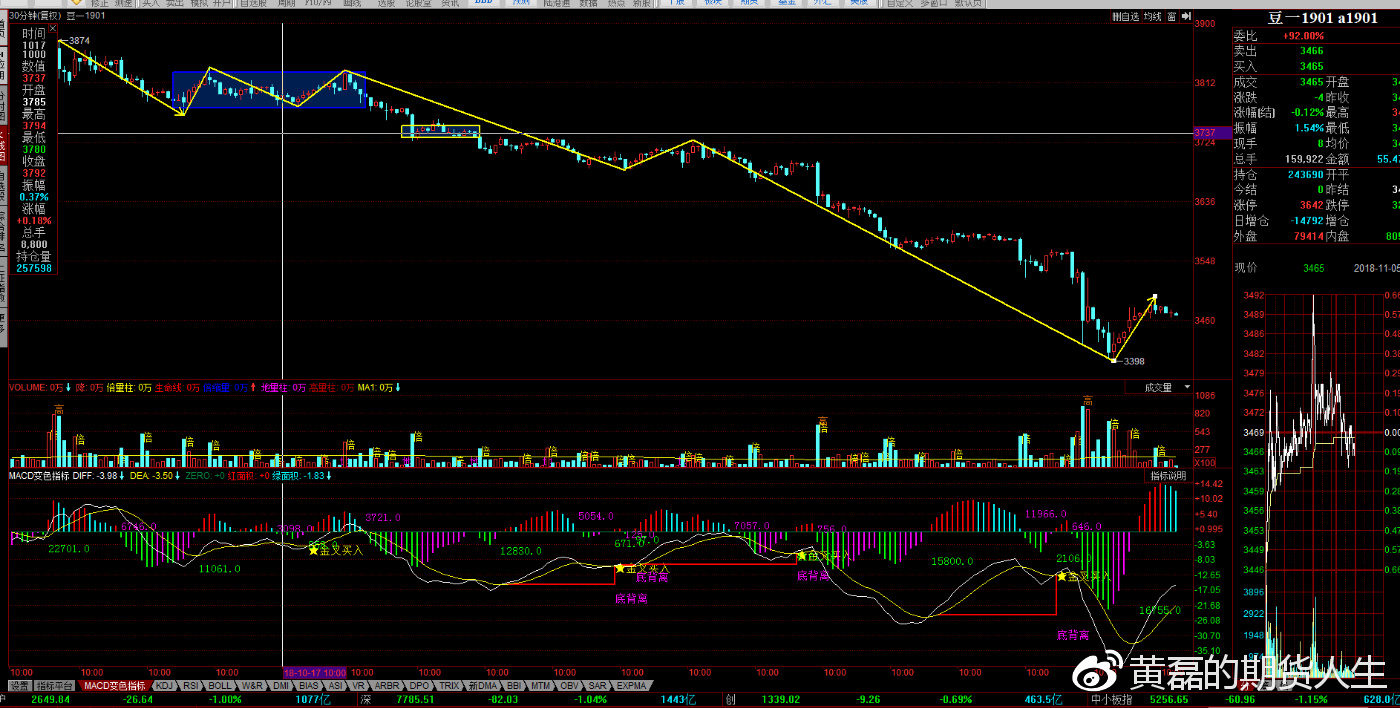This screenshot has width=1400, height=708.
Task: Switch to the BBI indicator tab
Action: tap(515, 686)
